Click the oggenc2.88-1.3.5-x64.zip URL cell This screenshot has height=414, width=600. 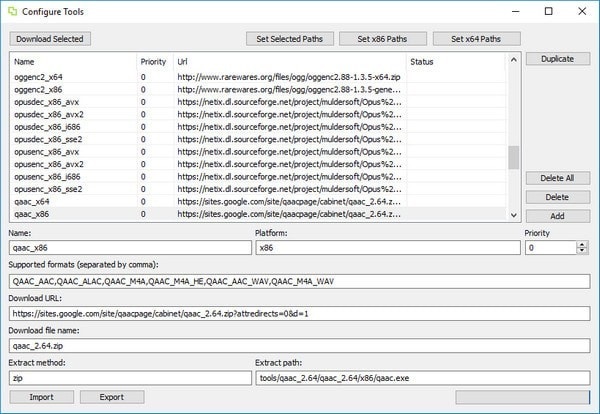coord(290,77)
